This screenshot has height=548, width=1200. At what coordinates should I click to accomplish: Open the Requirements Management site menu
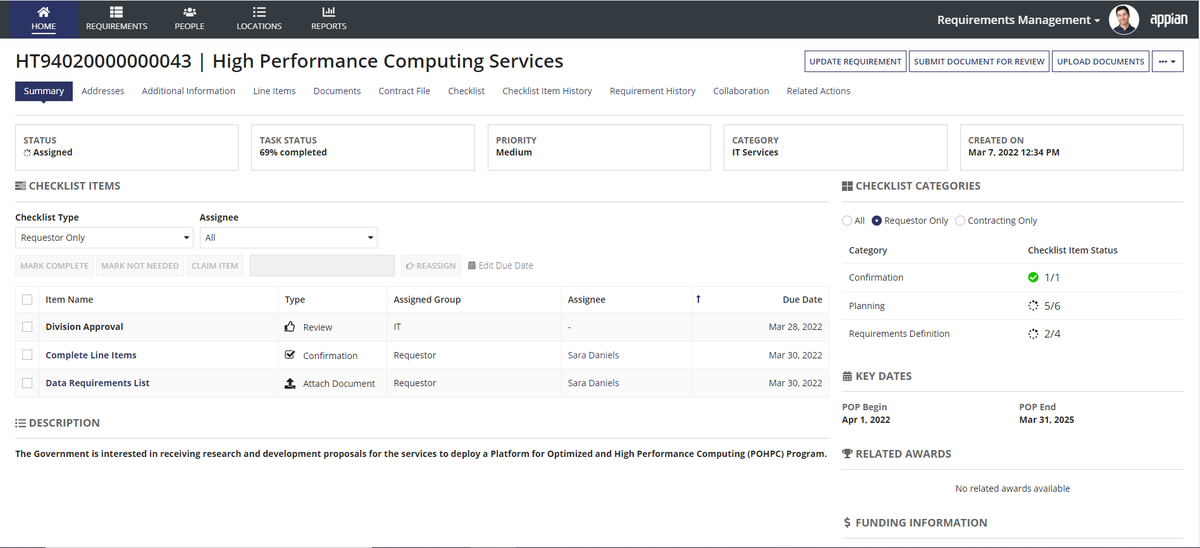(1018, 20)
